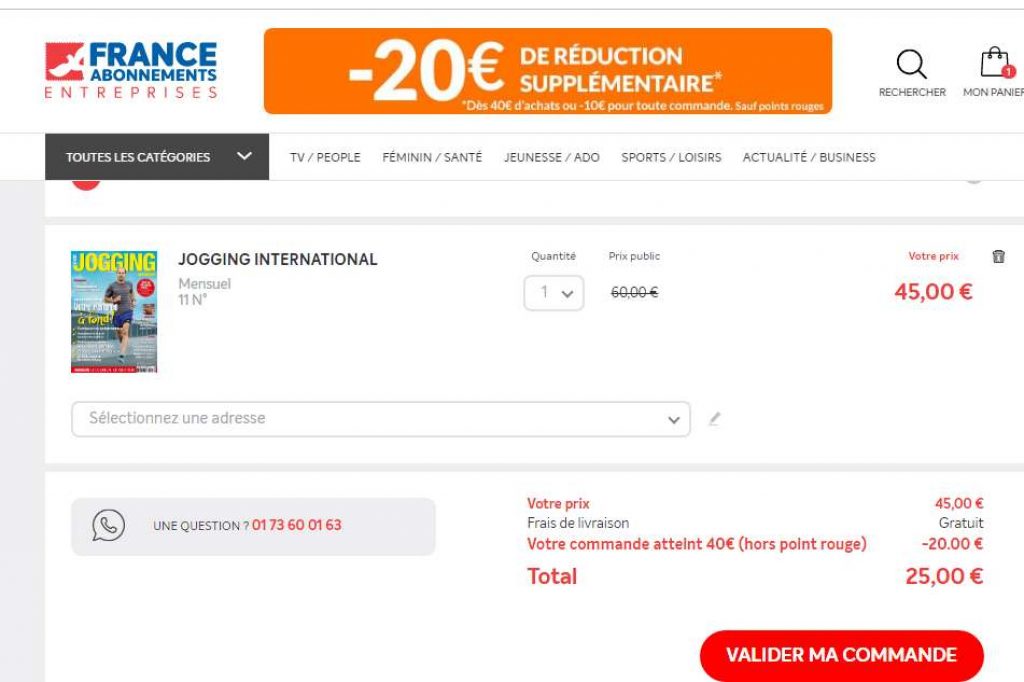Click the orange -20€ réduction banner
This screenshot has height=682, width=1024.
[x=547, y=71]
